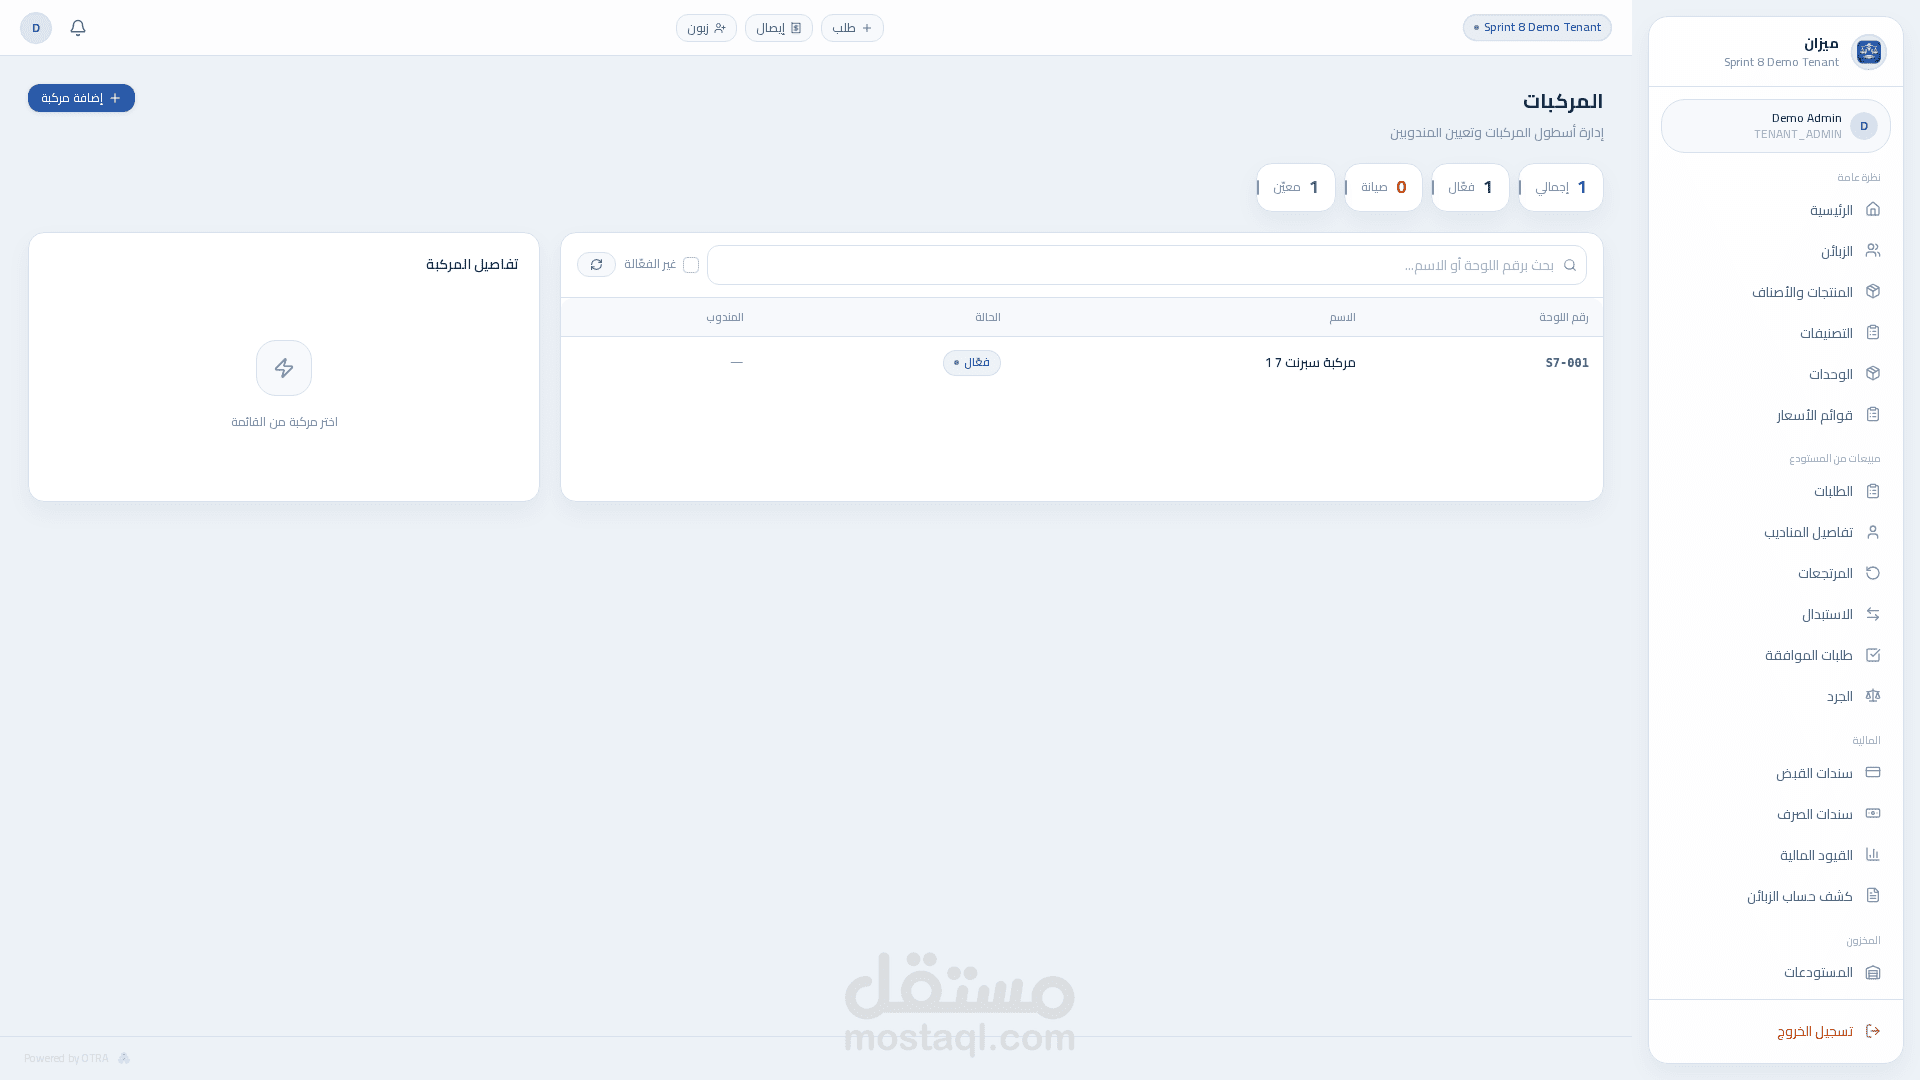Open the Demo Admin profile card

pyautogui.click(x=1775, y=126)
